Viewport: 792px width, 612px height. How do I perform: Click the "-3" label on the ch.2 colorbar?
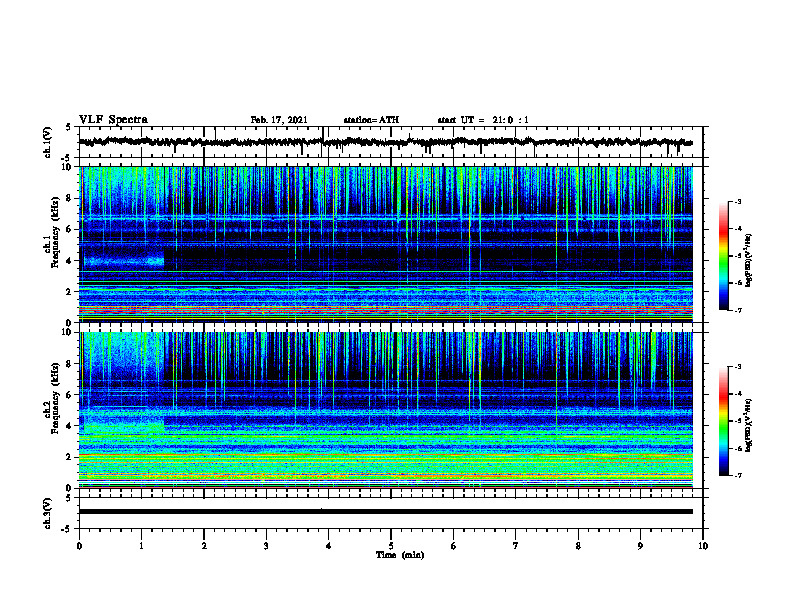pos(738,367)
